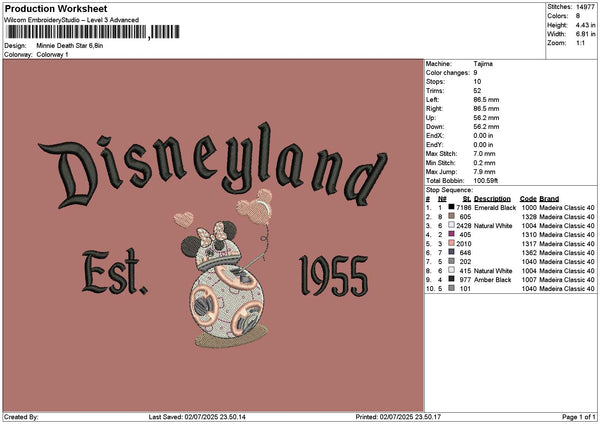The image size is (600, 424).
Task: Click the 'Stop Sequence:' heading
Action: pos(449,190)
